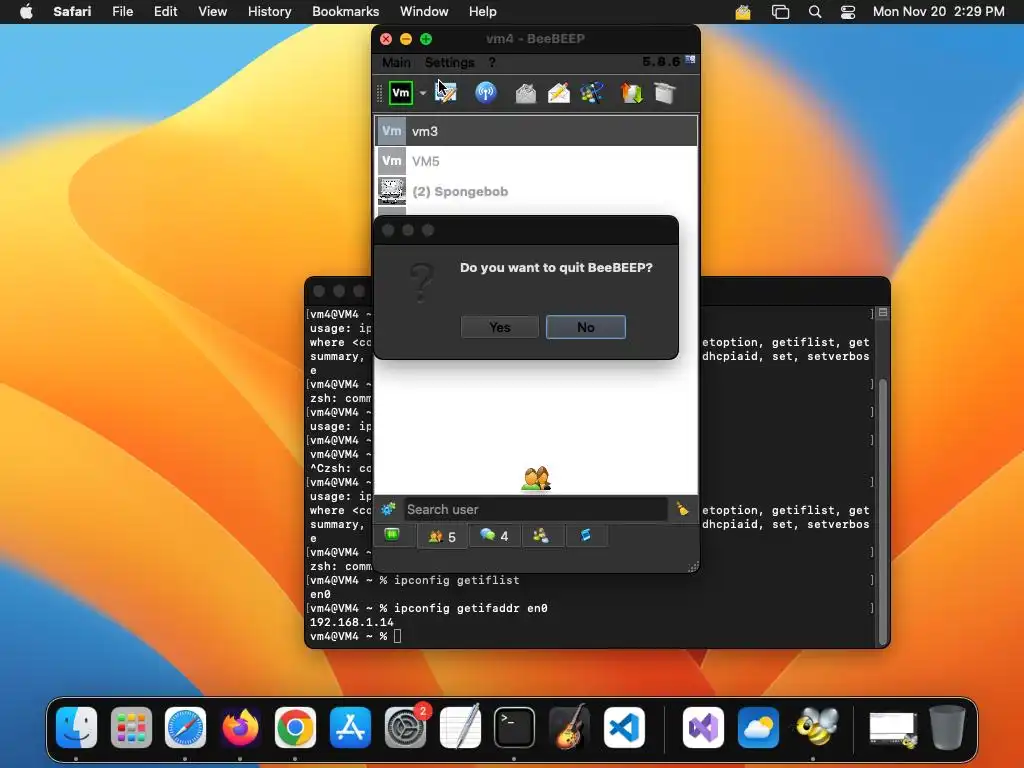Viewport: 1024px width, 768px height.
Task: Cancel quitting with the No button
Action: pos(586,327)
